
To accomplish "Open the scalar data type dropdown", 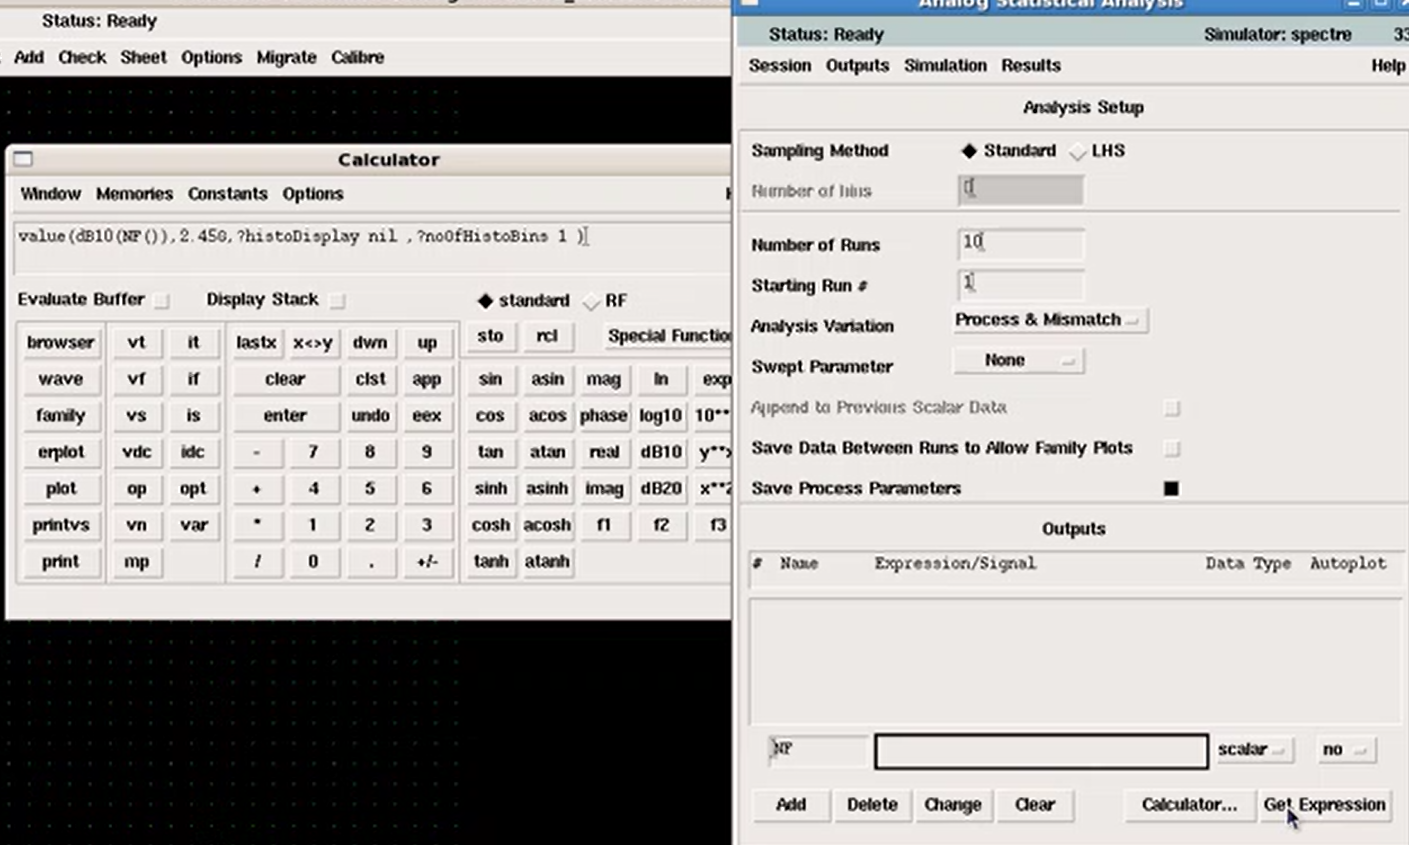I will click(1253, 749).
